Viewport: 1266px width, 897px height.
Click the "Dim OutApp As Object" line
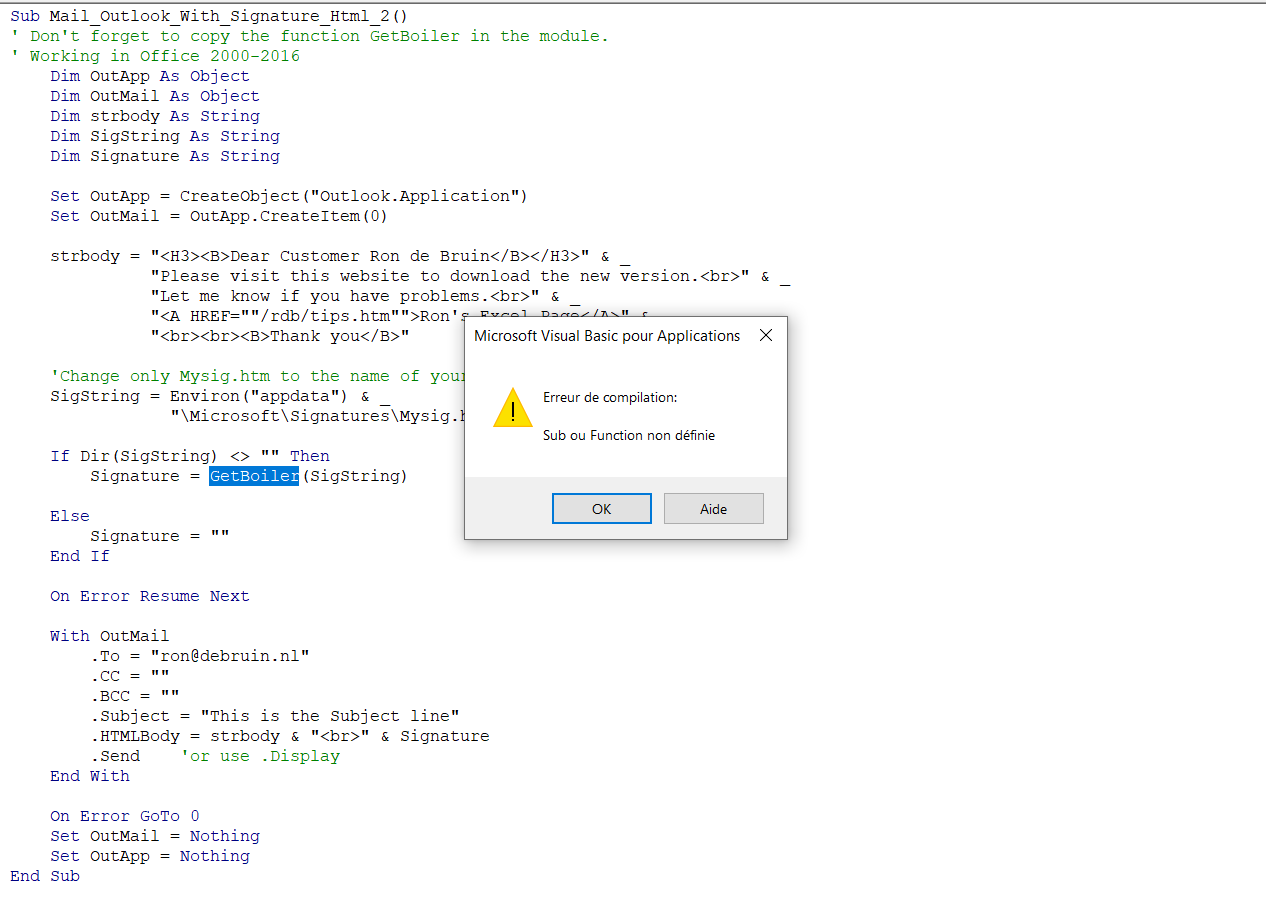click(x=150, y=76)
